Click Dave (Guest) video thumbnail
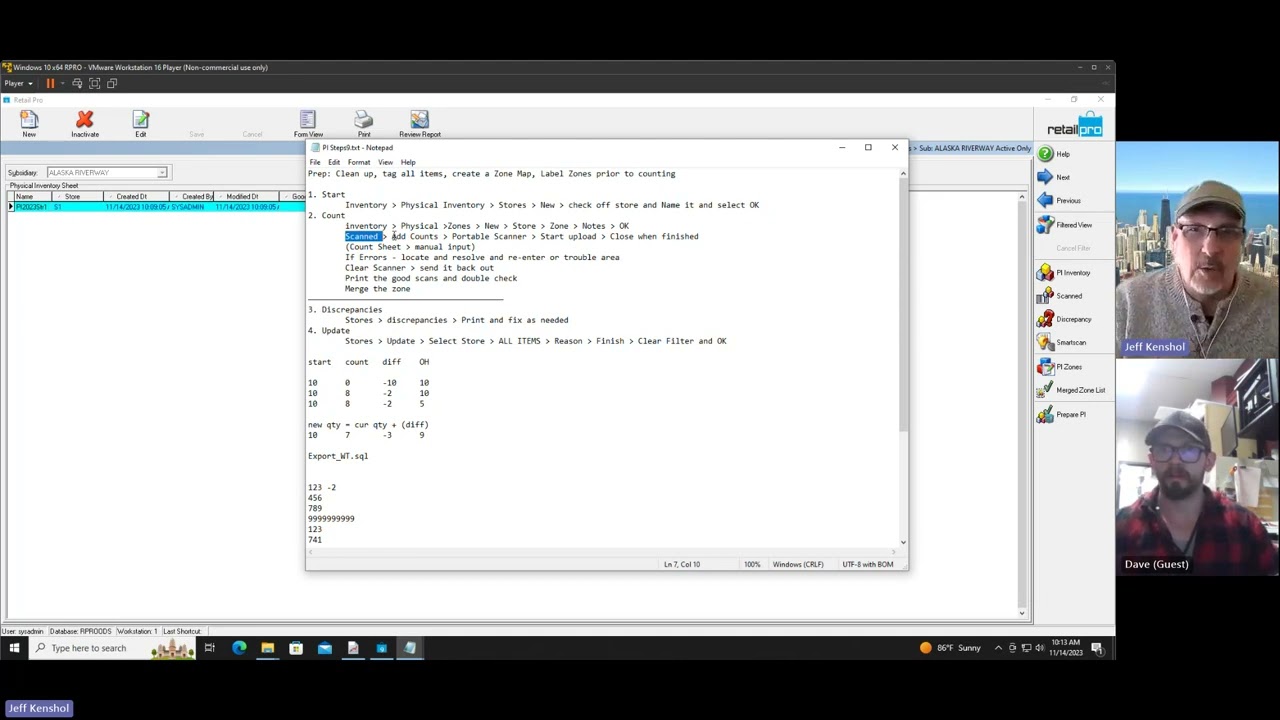The image size is (1280, 720). coord(1197,466)
